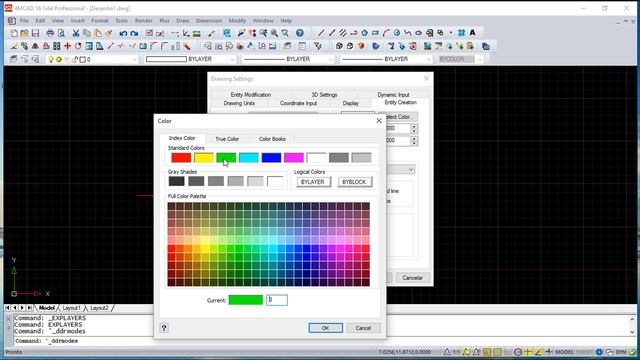The height and width of the screenshot is (360, 640).
Task: Open the Format menu
Action: 100,20
